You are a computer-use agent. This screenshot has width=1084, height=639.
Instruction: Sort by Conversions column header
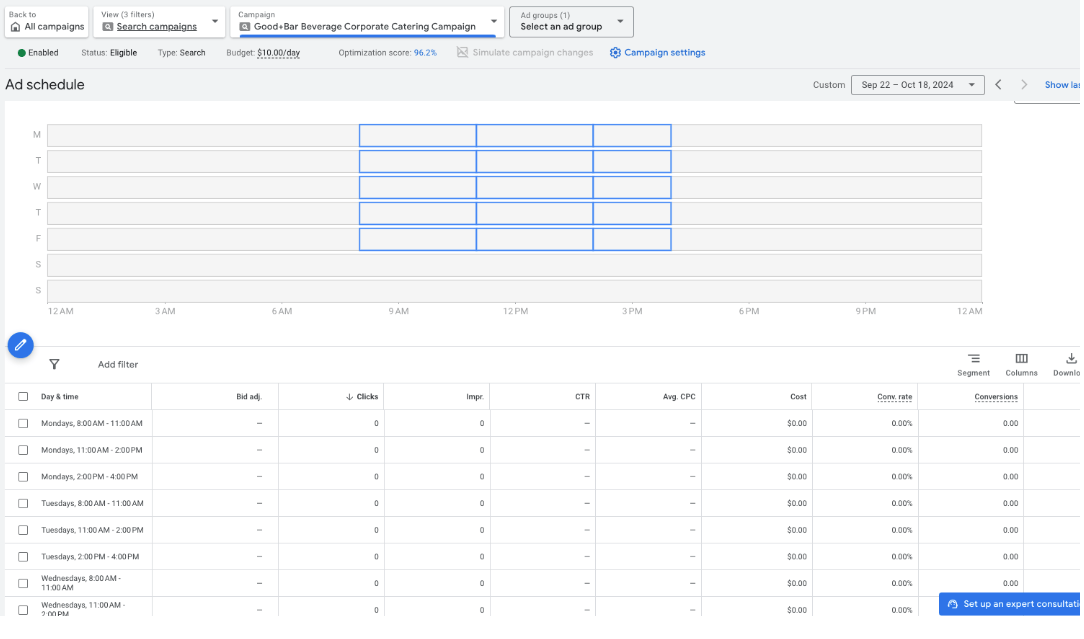point(996,397)
